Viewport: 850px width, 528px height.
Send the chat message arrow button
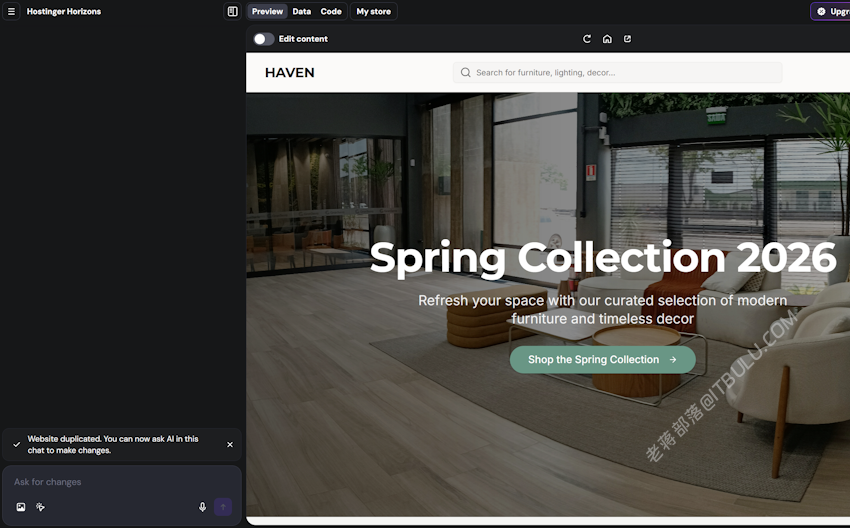[x=223, y=507]
